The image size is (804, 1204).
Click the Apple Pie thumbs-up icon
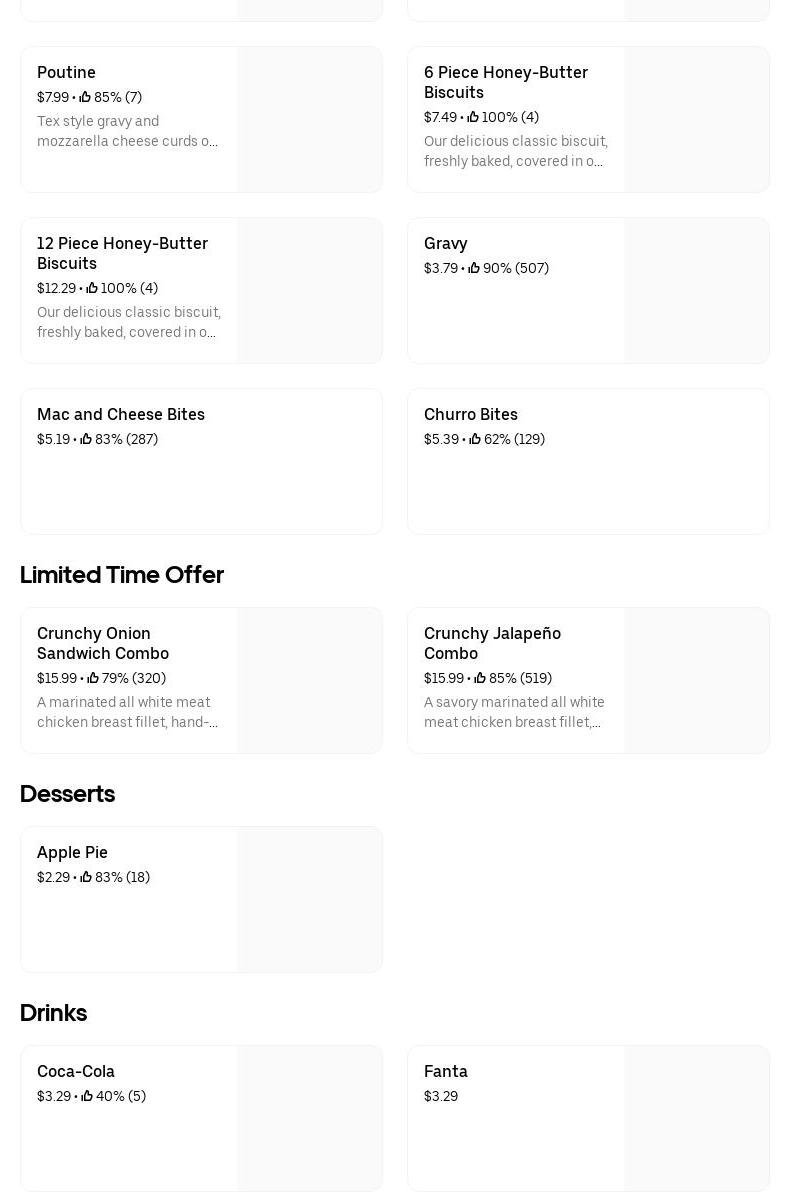click(86, 877)
